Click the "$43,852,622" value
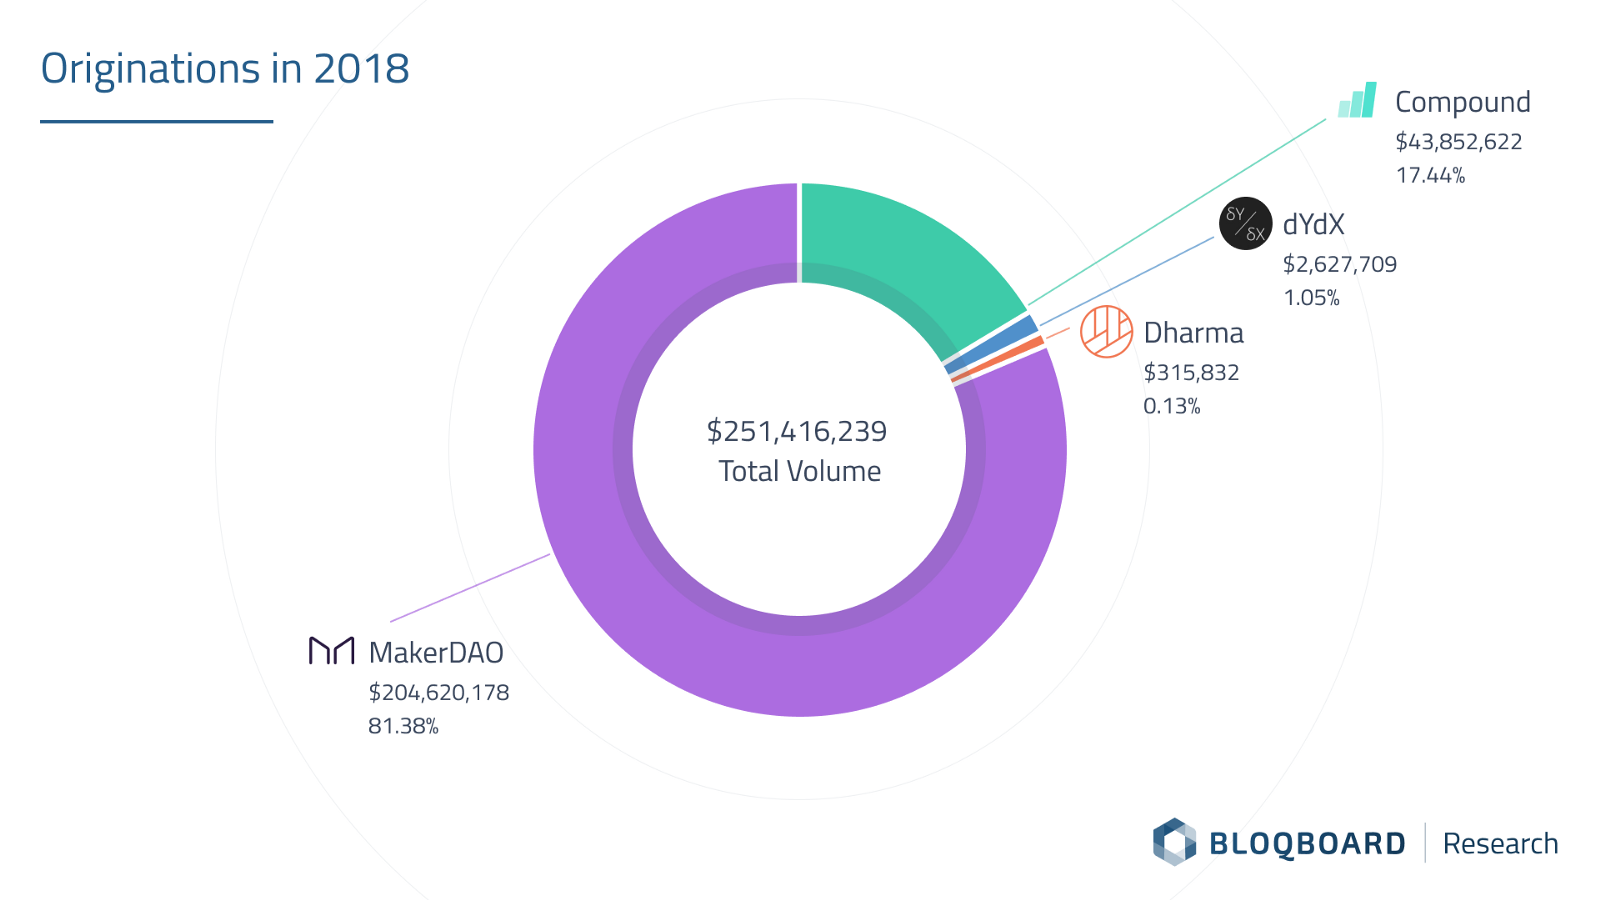 1459,142
